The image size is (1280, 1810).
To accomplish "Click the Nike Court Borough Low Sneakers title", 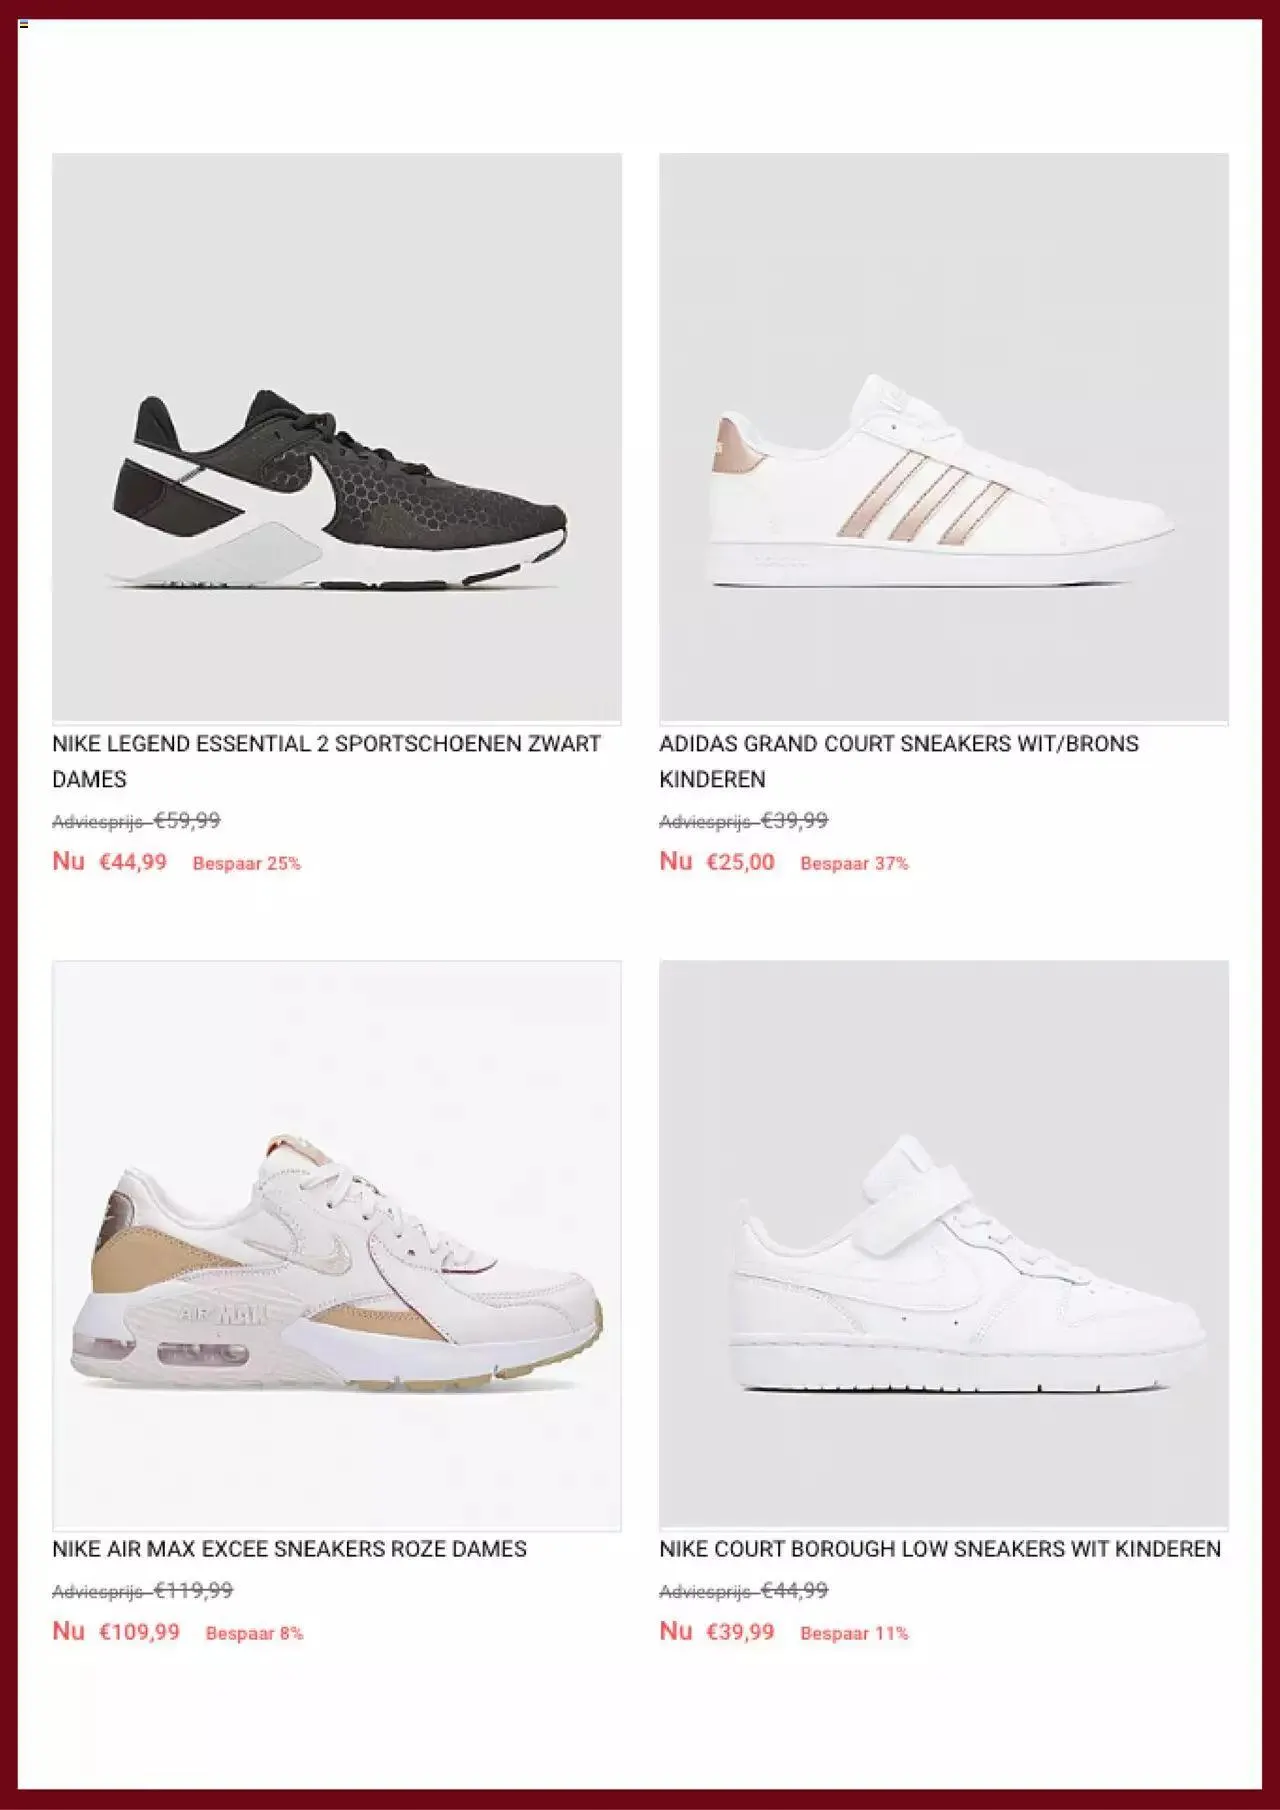I will (940, 1549).
